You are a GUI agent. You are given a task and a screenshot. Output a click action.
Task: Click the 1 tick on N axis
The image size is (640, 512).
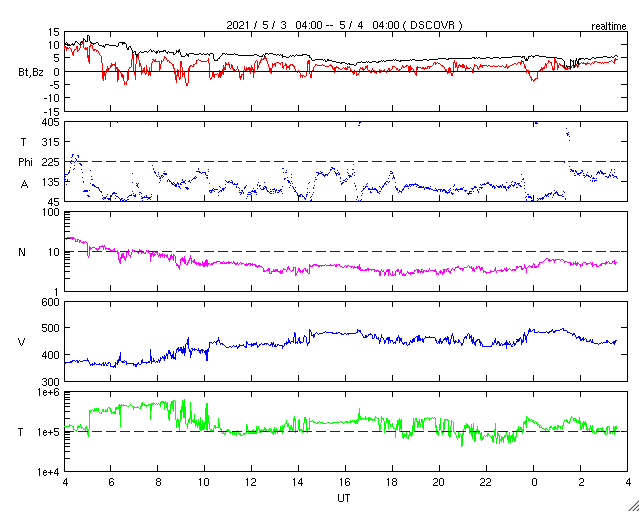click(x=57, y=292)
